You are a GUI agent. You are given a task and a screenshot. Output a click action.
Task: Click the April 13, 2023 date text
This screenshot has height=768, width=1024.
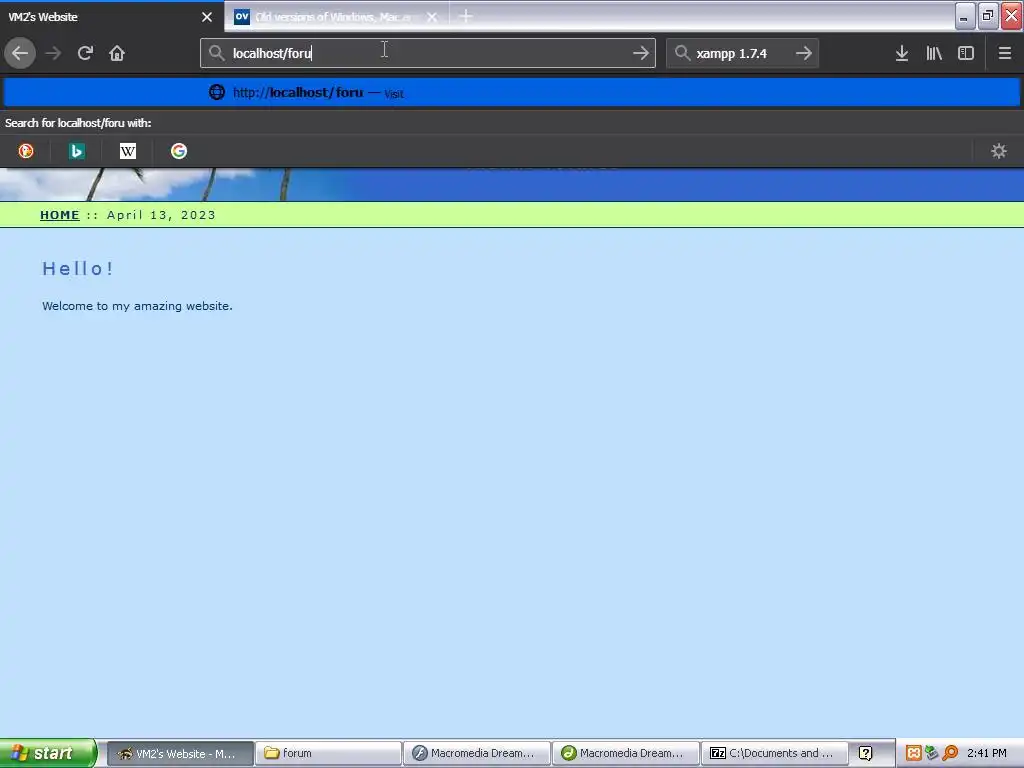pos(161,215)
